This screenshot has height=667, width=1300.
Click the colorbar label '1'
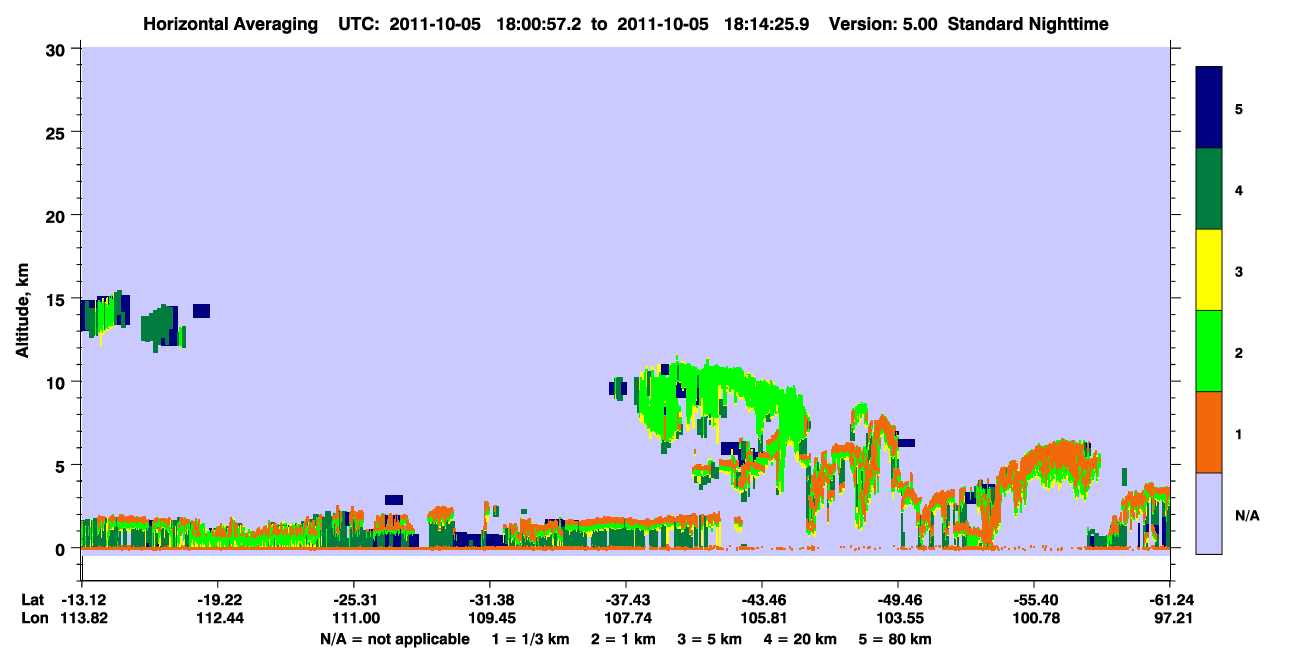(1239, 432)
